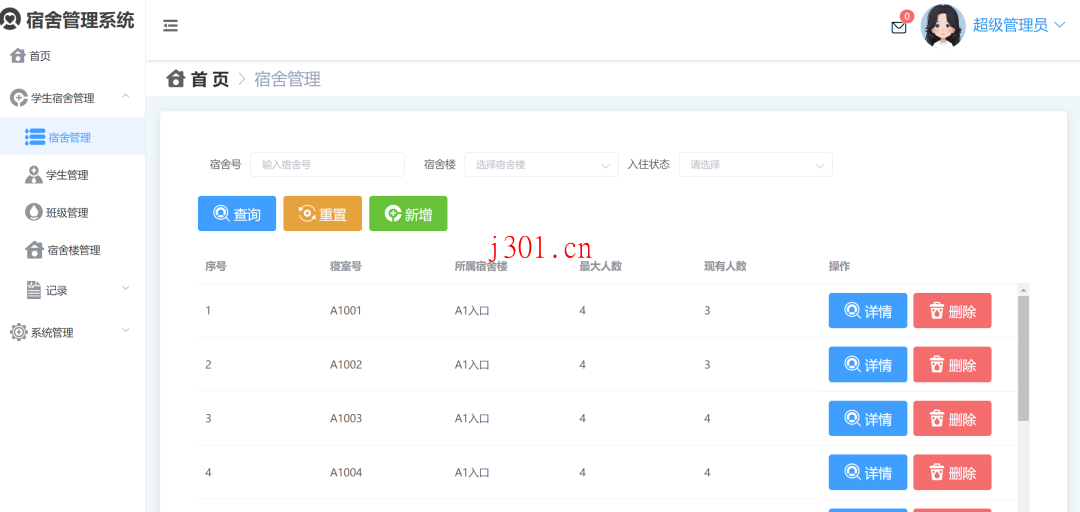
Task: Click the 现有人数 column header
Action: 725,267
